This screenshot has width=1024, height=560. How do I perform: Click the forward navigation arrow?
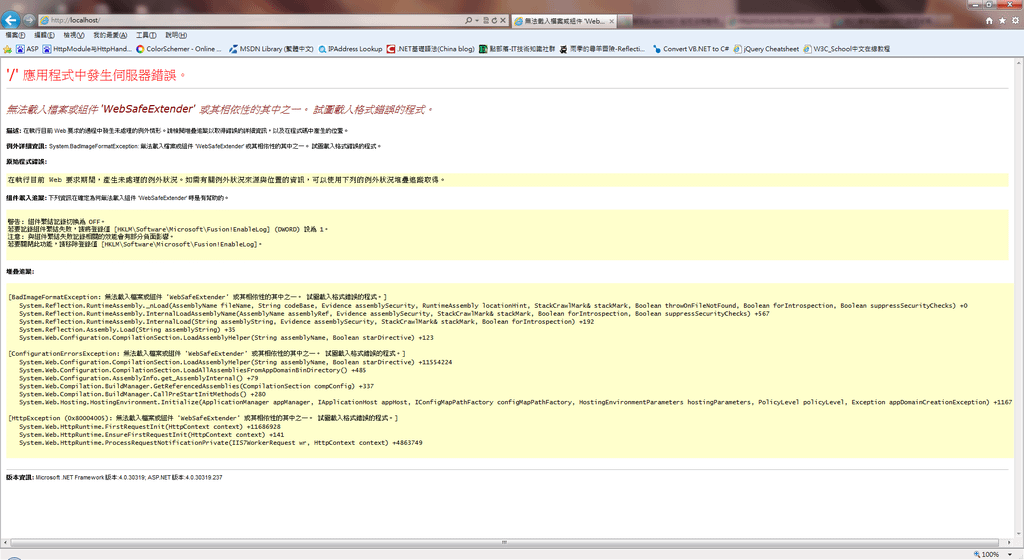click(x=29, y=20)
